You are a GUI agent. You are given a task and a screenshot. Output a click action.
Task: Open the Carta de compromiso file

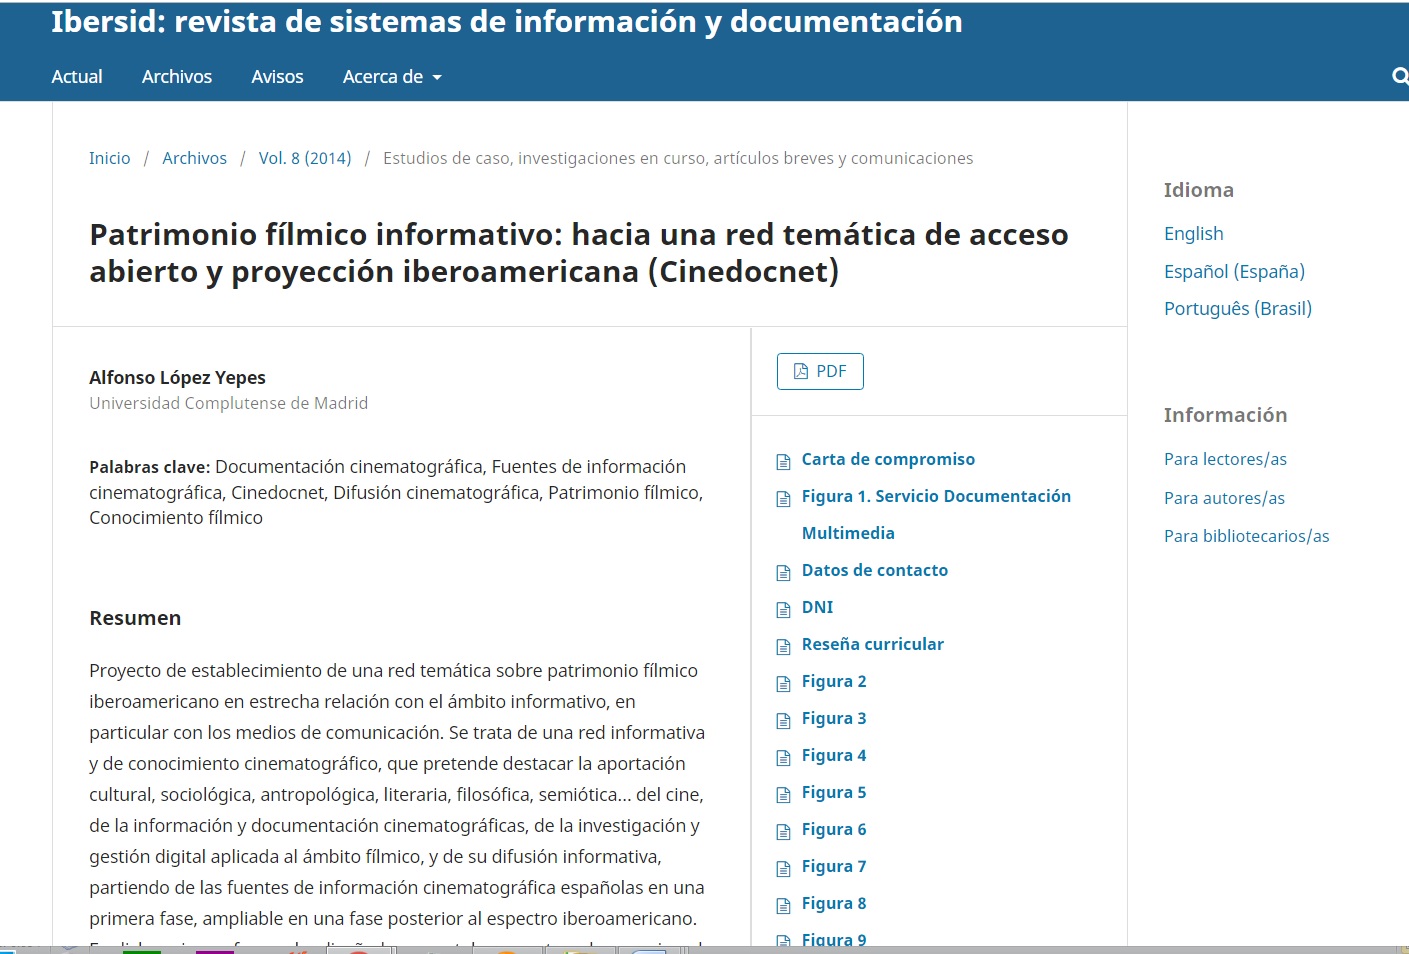[x=888, y=459]
